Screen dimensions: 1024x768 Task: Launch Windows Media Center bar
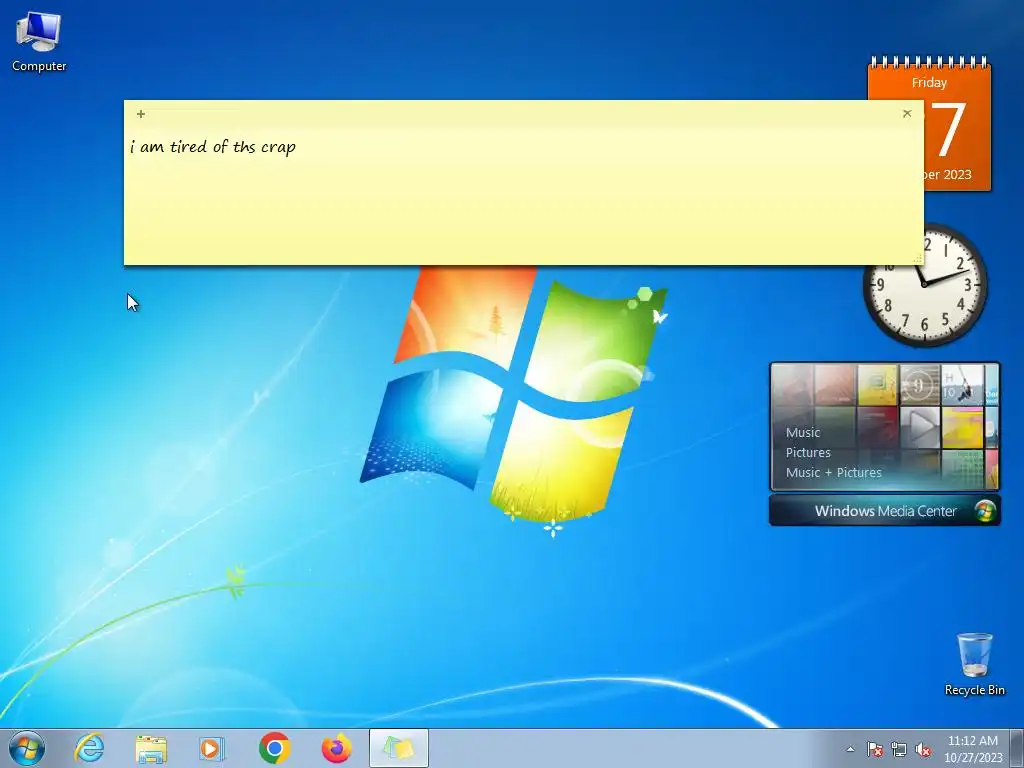pyautogui.click(x=884, y=511)
